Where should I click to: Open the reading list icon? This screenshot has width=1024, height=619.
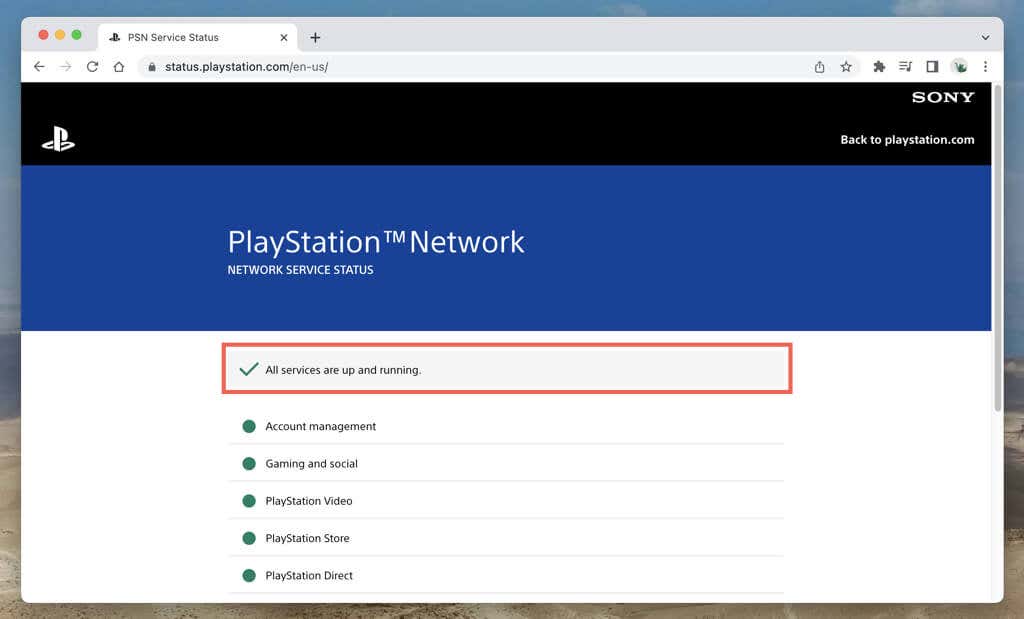(x=905, y=66)
